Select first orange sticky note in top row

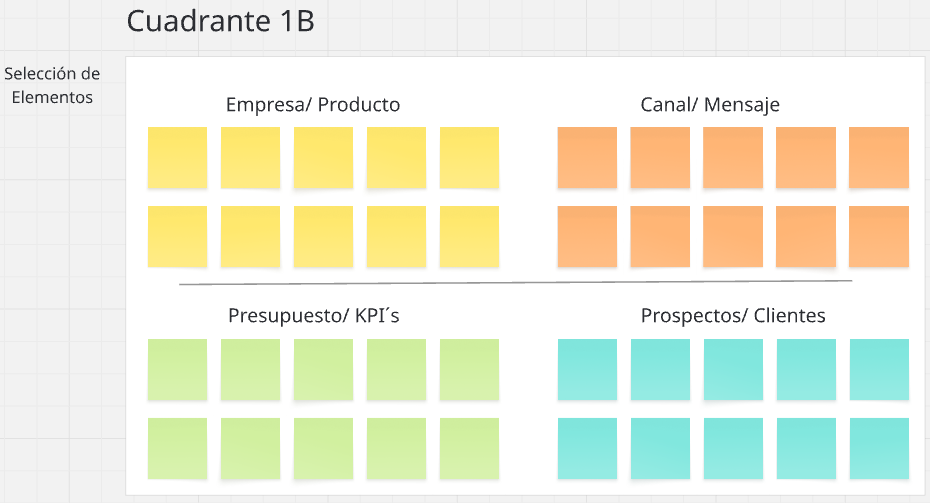(587, 157)
